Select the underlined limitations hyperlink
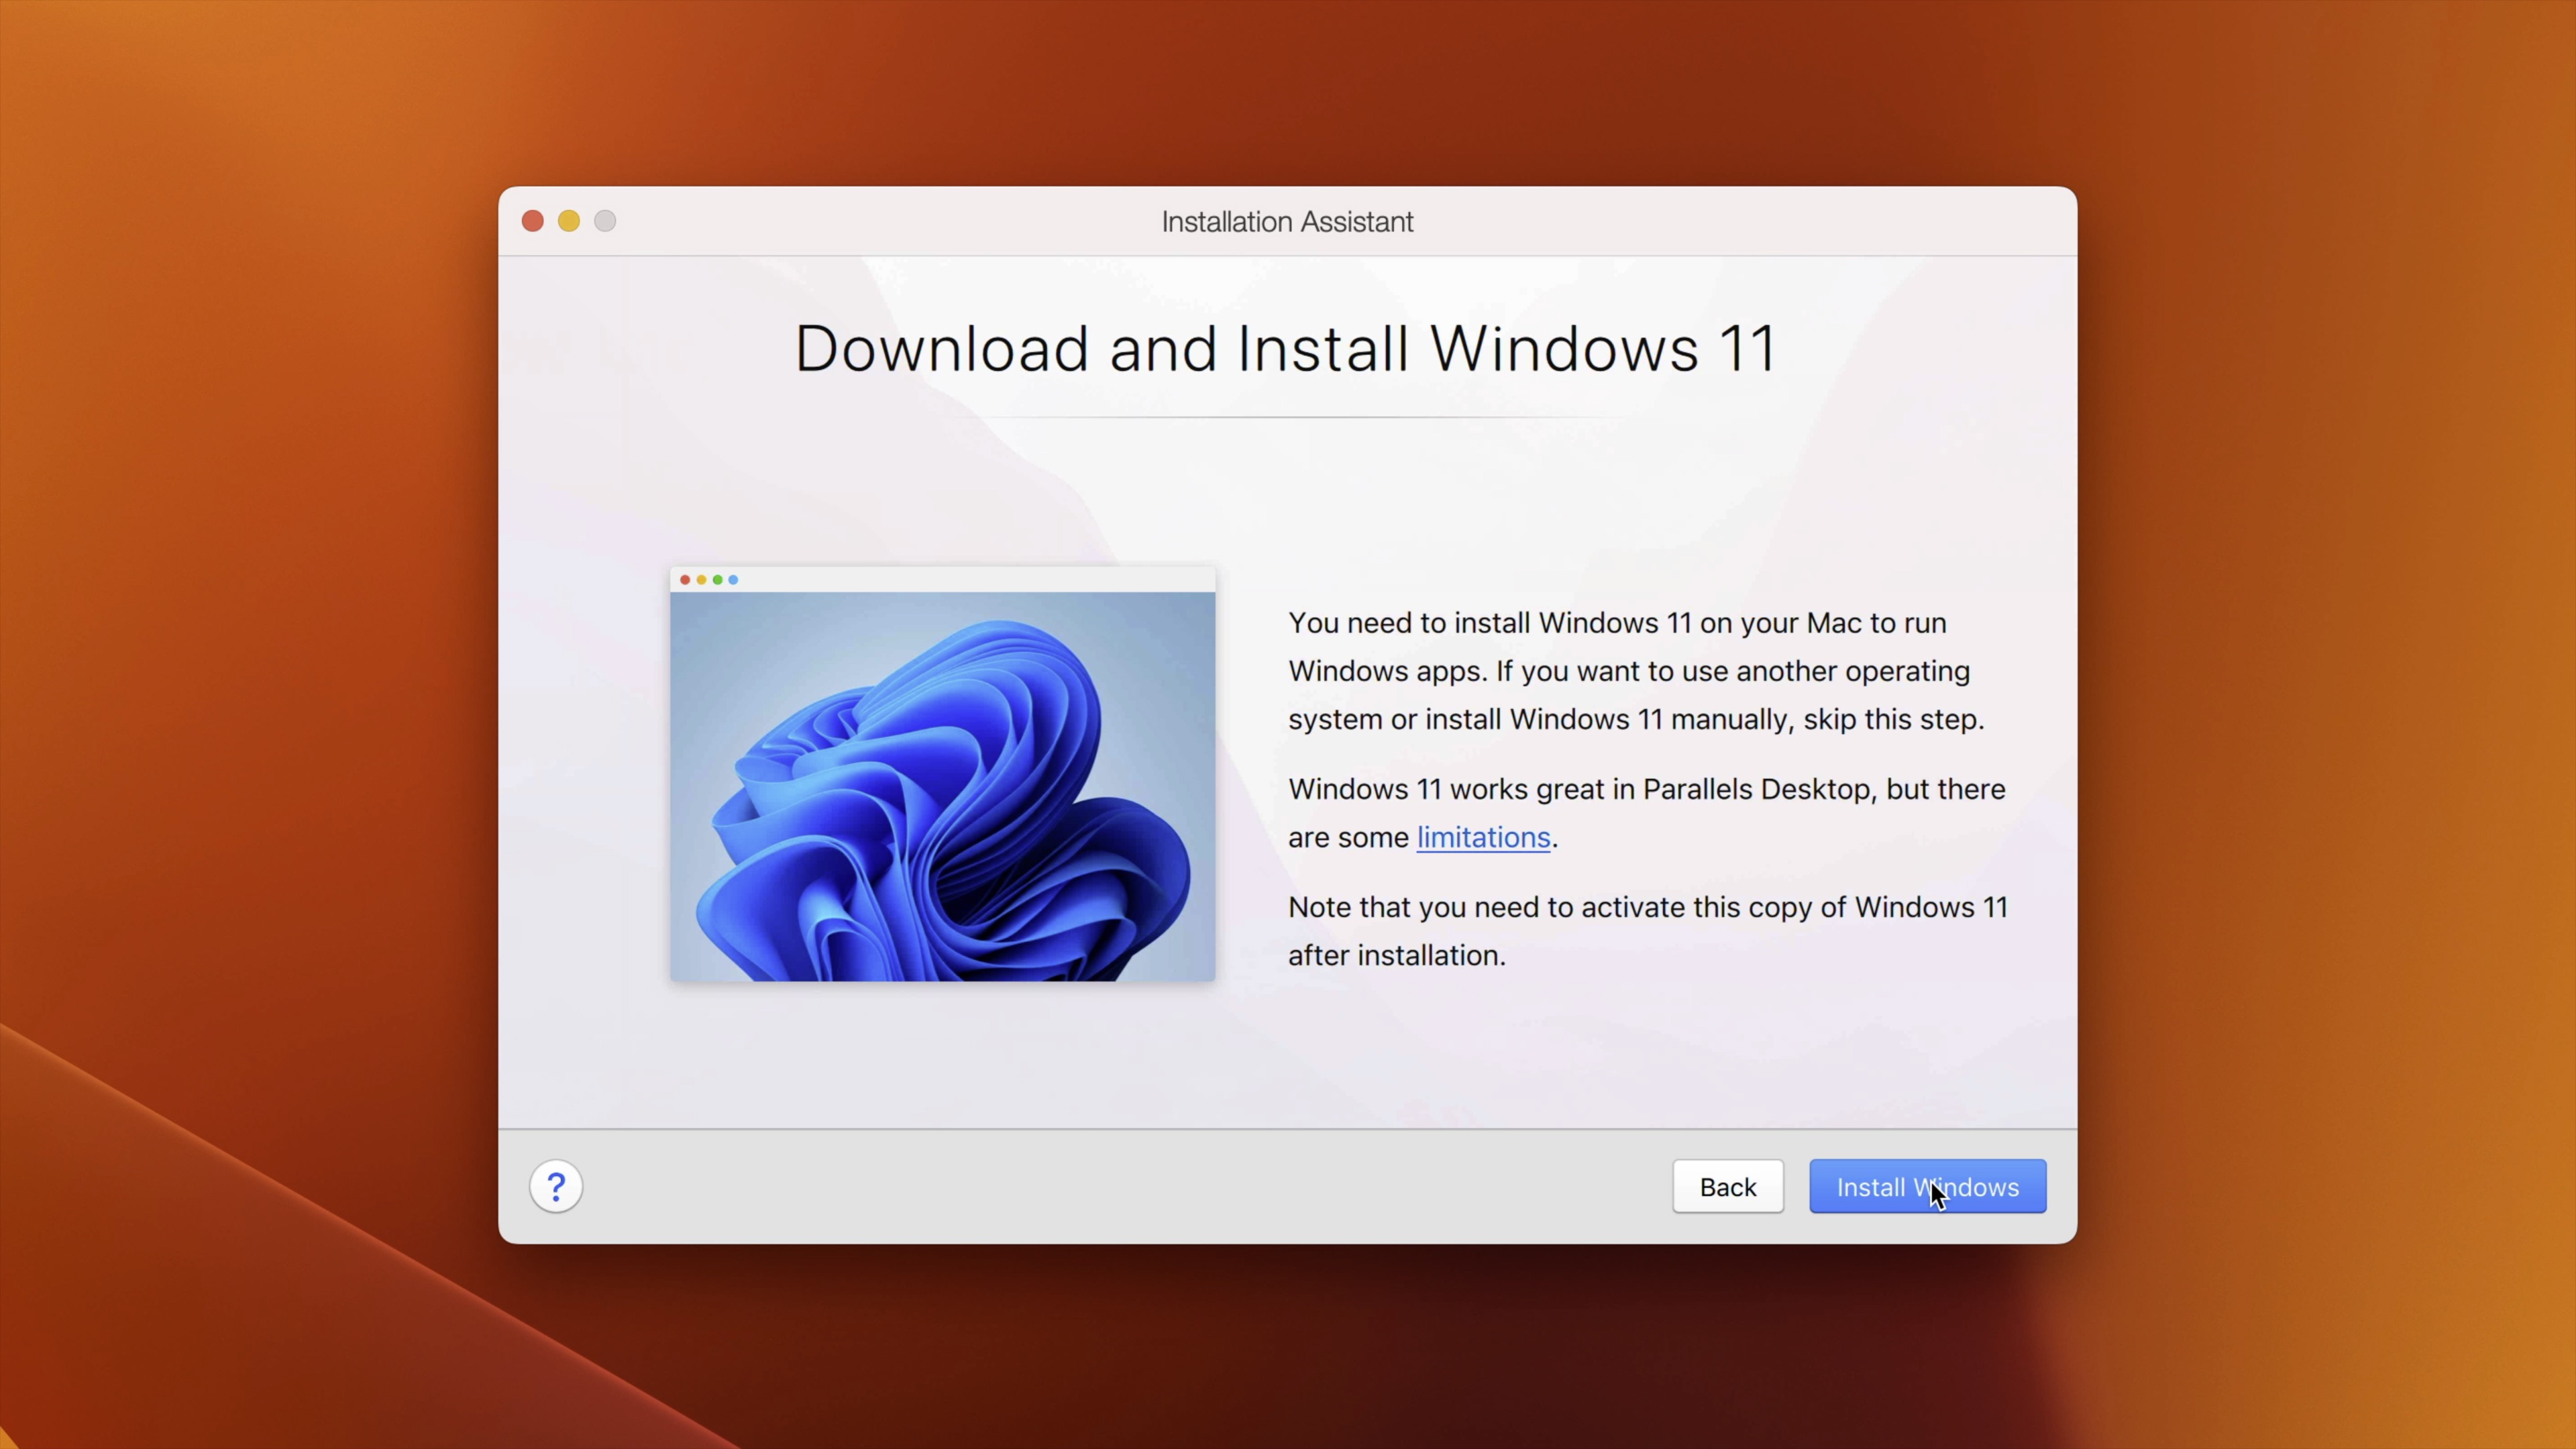This screenshot has height=1449, width=2576. tap(1483, 837)
